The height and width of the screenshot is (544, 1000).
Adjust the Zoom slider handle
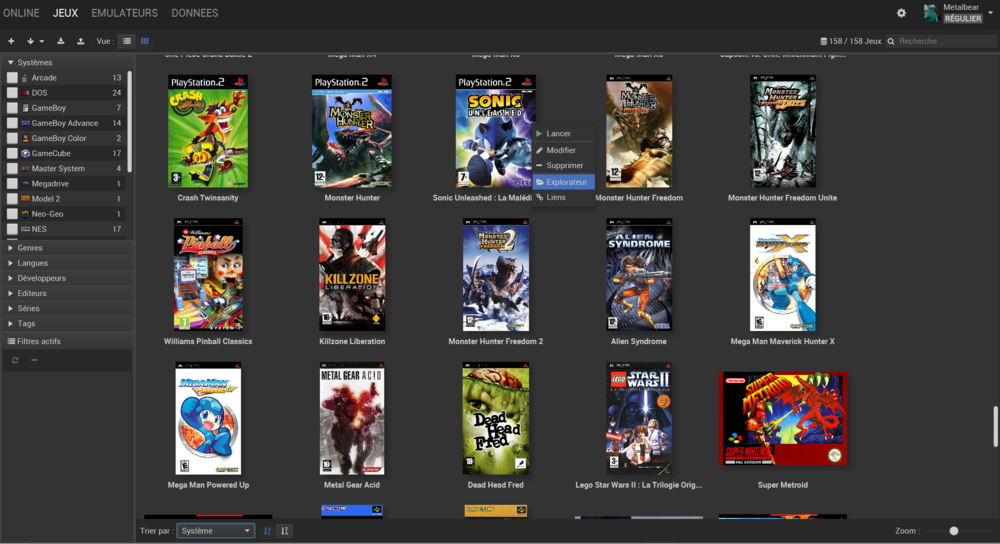(x=954, y=531)
